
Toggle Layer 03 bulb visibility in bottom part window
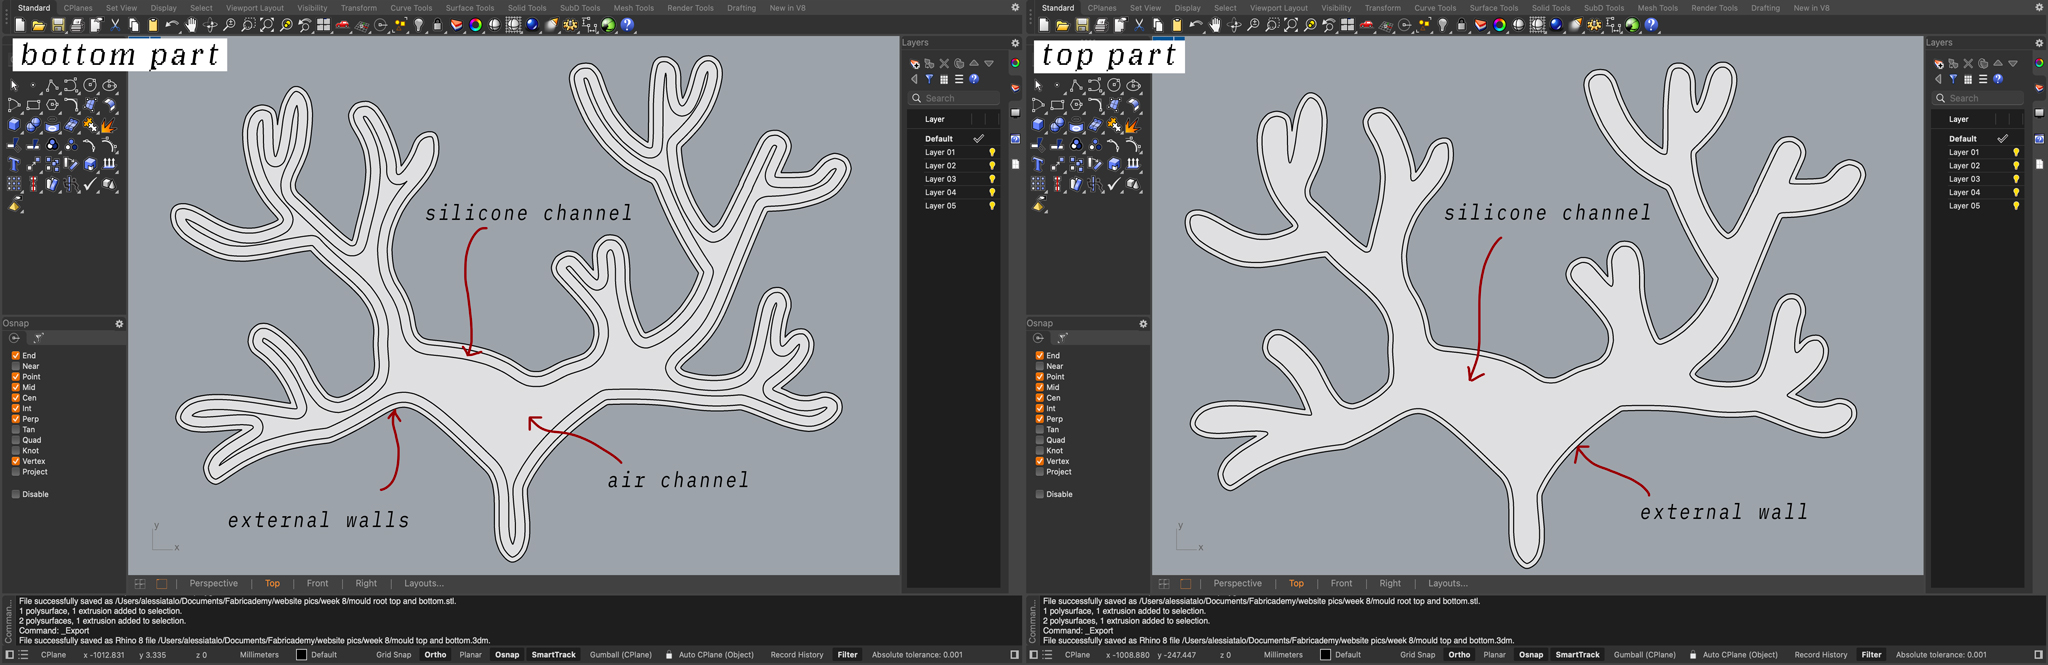[992, 179]
